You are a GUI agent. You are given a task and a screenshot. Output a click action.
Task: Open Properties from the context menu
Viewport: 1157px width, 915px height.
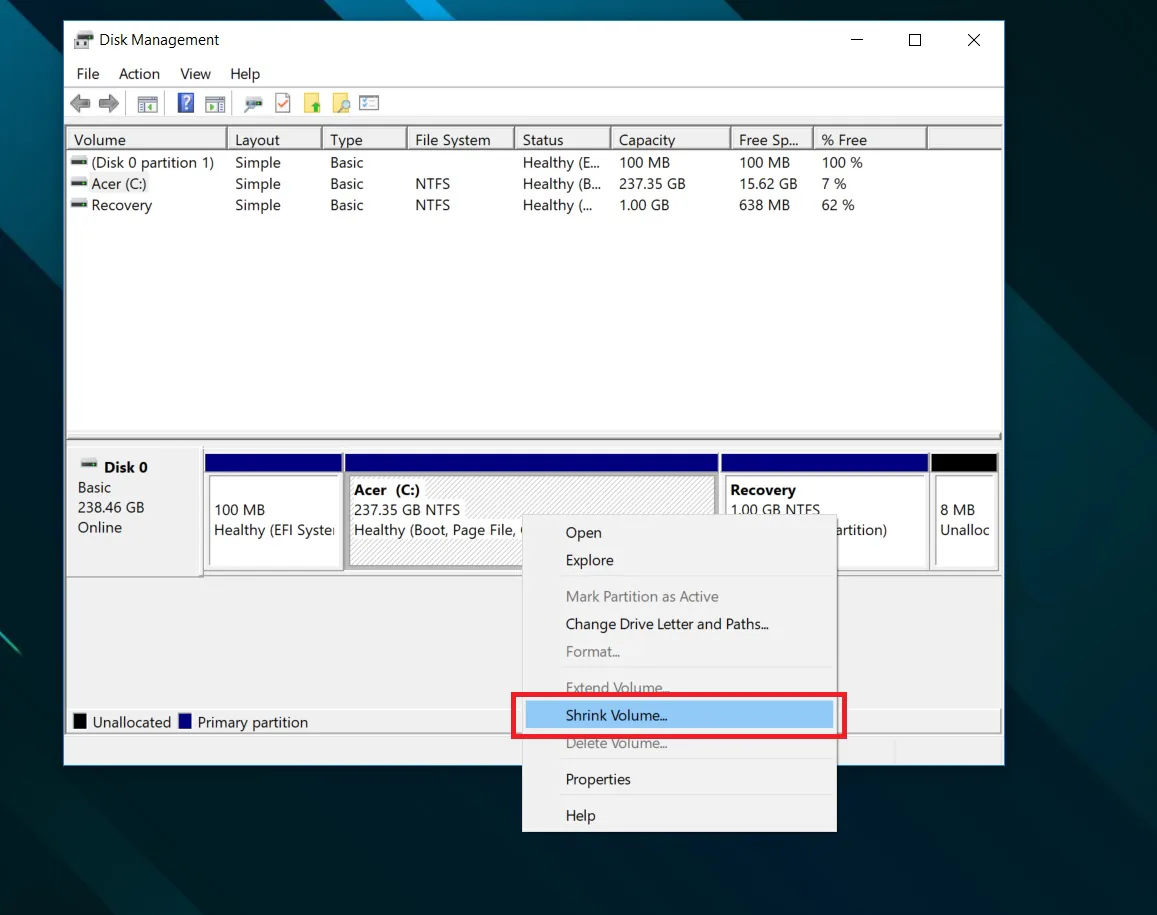click(679, 779)
